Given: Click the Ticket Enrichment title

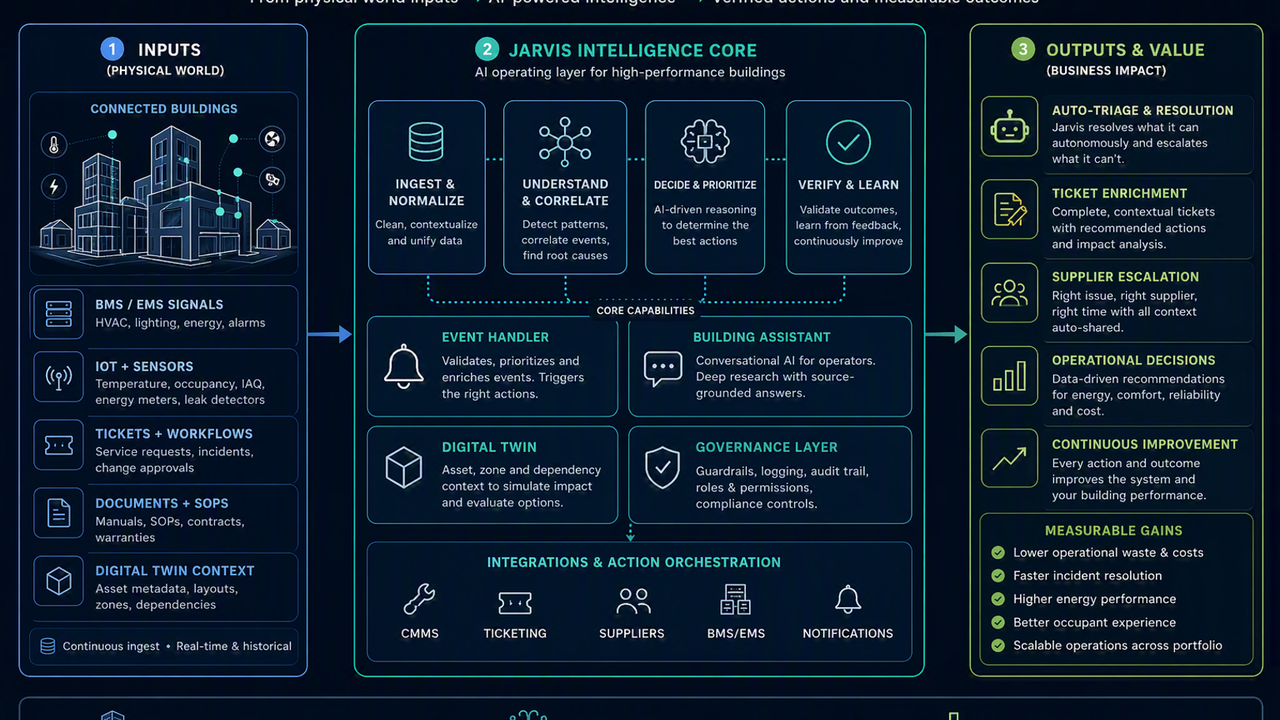Looking at the screenshot, I should click(x=1119, y=194).
